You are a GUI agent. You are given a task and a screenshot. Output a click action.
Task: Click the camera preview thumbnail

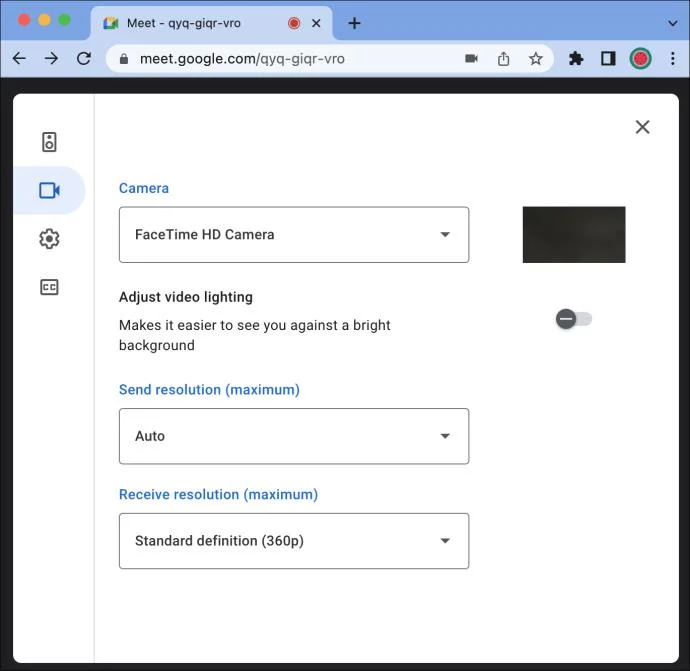574,235
